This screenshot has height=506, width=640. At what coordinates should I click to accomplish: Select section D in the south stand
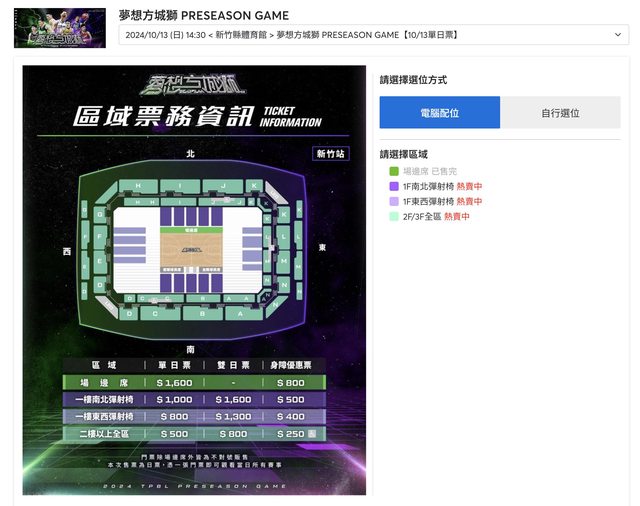(131, 313)
